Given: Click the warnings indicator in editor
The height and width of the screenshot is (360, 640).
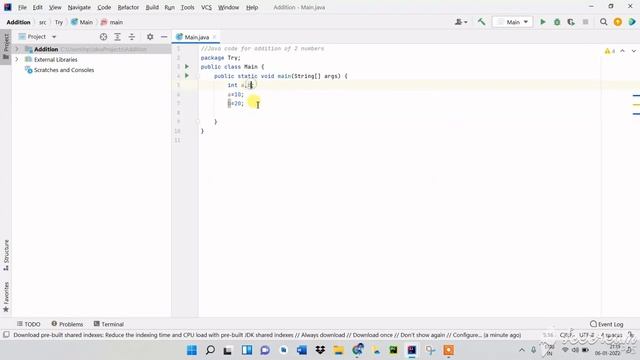Looking at the screenshot, I should click(x=610, y=51).
